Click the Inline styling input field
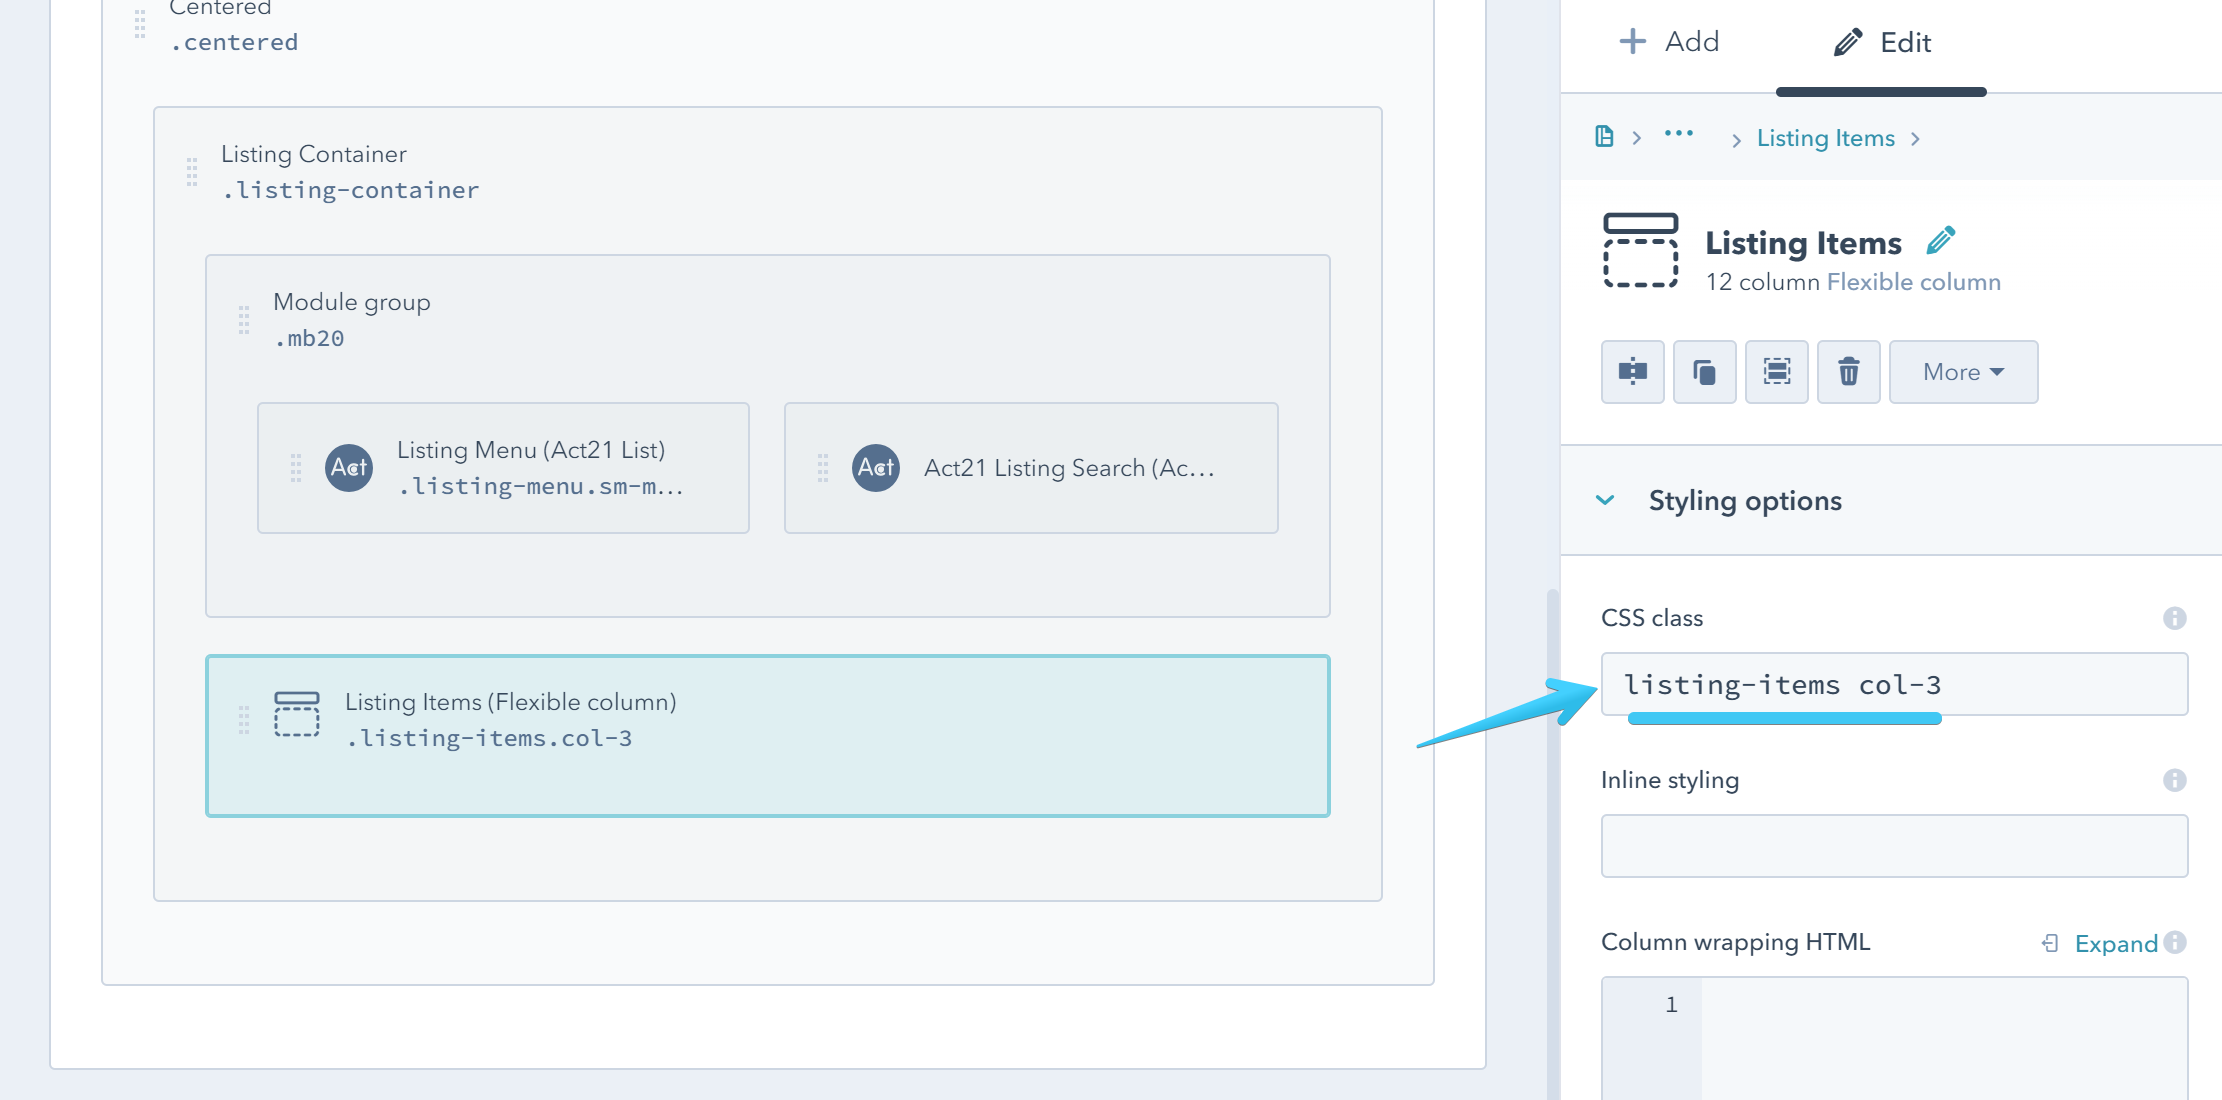Screen dimensions: 2222x1100 pyautogui.click(x=1893, y=846)
